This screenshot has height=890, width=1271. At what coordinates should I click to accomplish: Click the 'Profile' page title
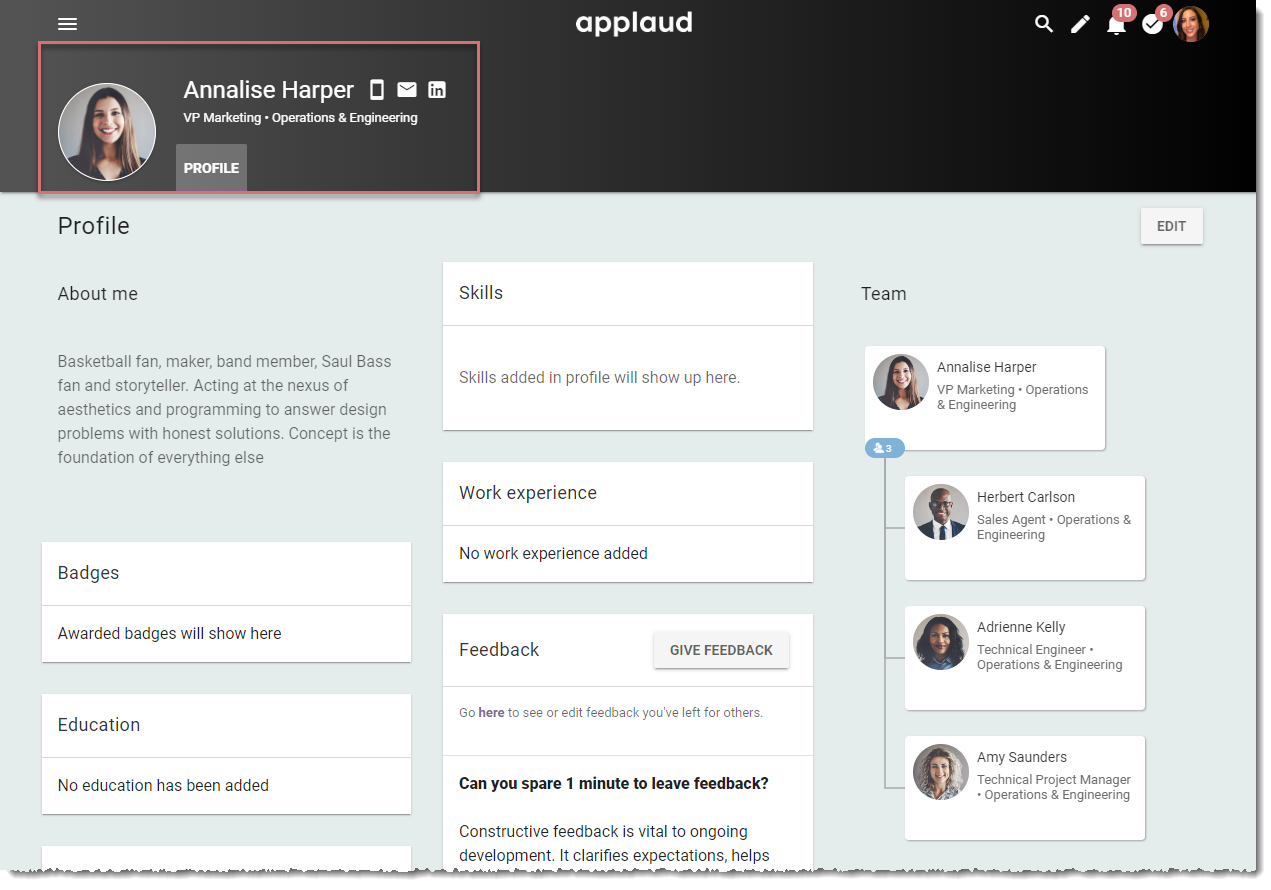(94, 226)
